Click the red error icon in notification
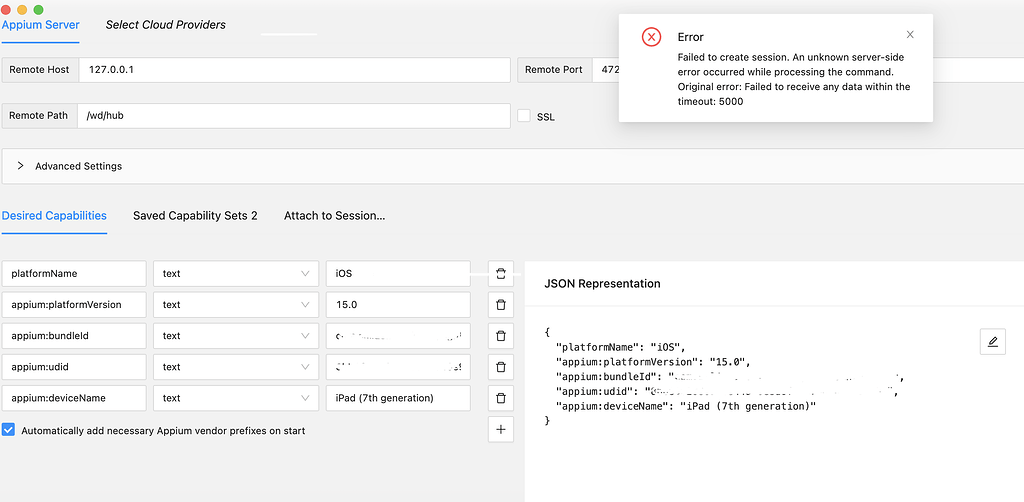 click(x=651, y=37)
